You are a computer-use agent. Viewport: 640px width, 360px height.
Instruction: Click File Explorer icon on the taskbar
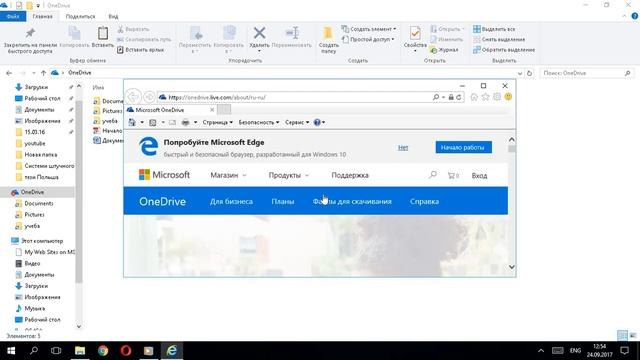point(80,351)
